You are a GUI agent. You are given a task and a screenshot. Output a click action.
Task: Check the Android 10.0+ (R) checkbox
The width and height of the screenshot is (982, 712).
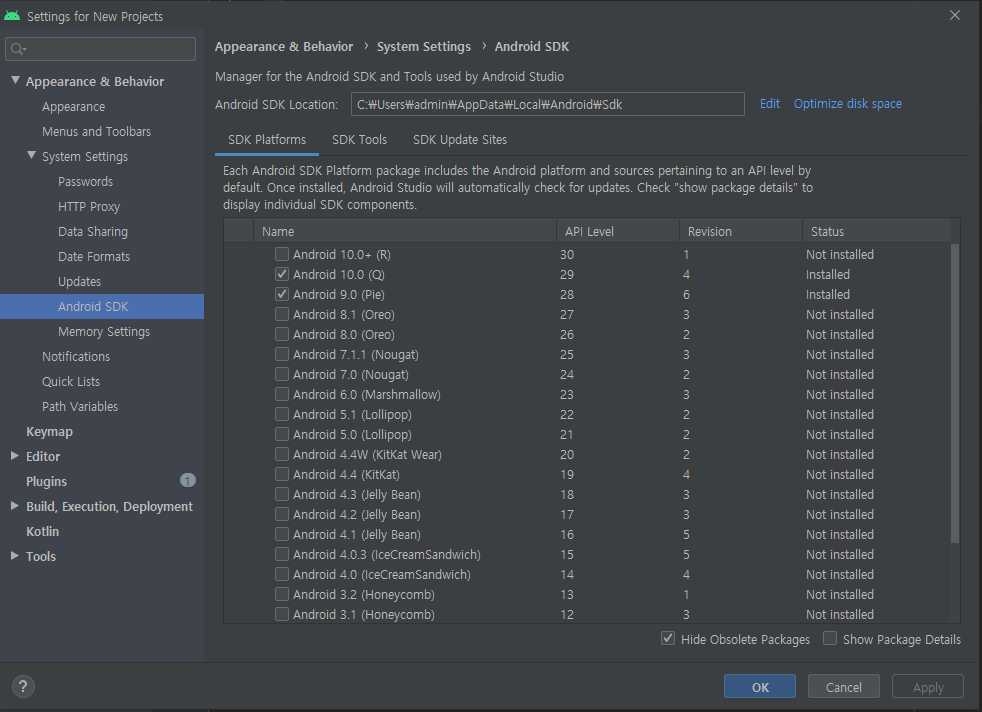tap(282, 254)
